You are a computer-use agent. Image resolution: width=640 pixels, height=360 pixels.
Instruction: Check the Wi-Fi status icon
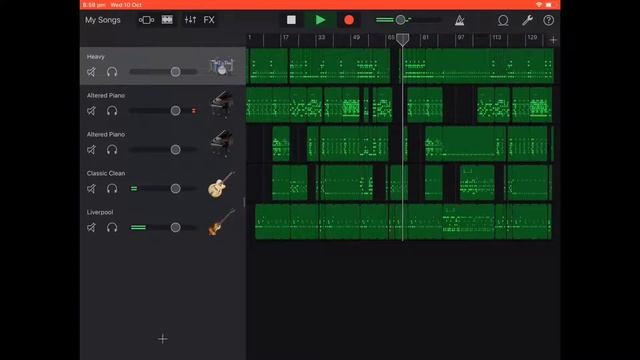(x=539, y=4)
